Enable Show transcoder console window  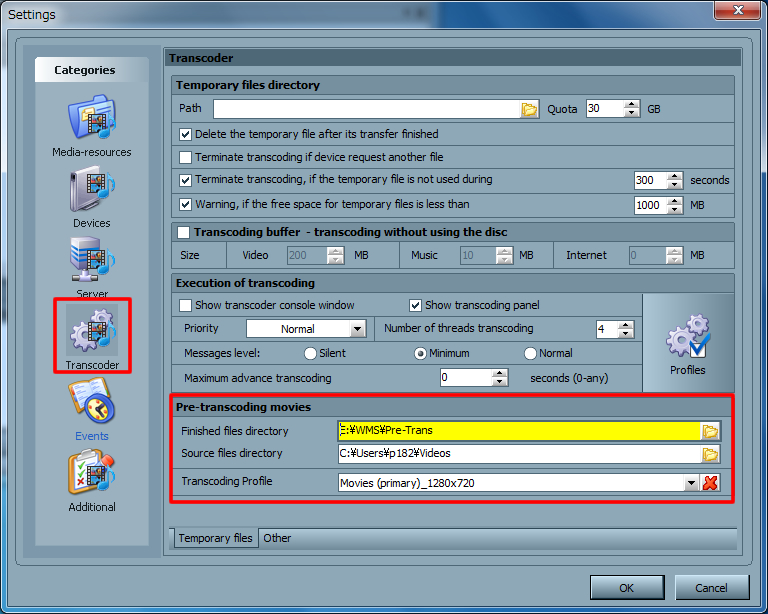pyautogui.click(x=185, y=305)
